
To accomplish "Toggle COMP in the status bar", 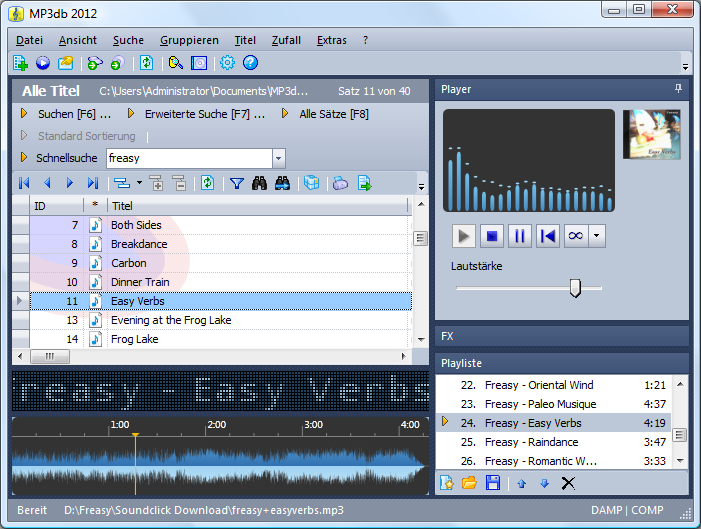I will 647,510.
